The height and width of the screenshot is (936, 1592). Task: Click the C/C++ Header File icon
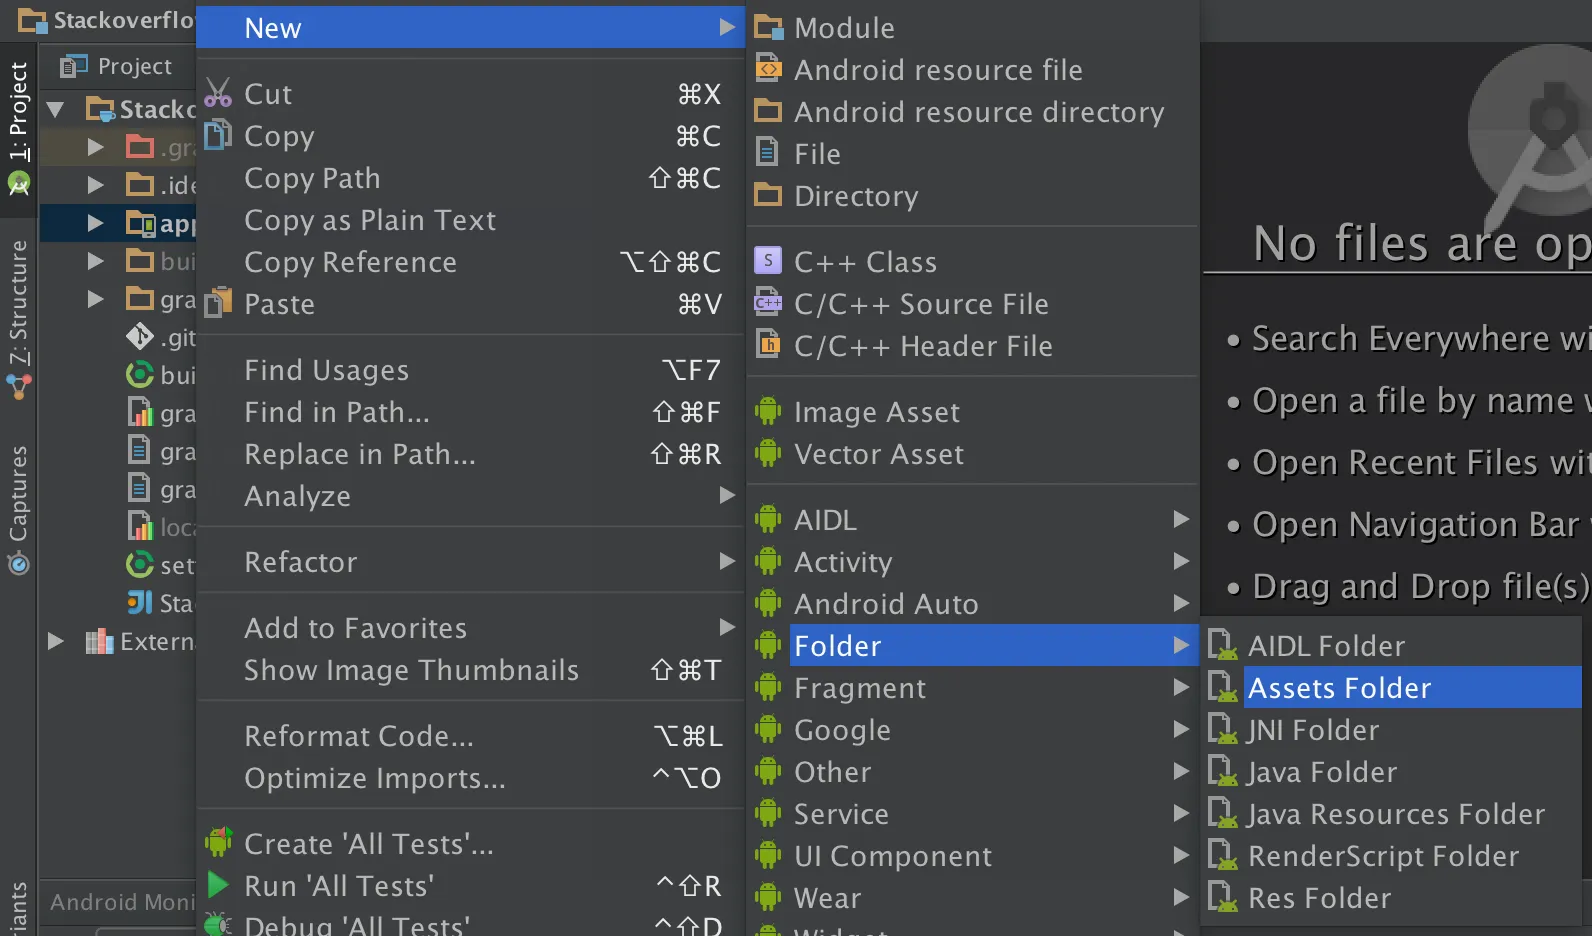click(768, 345)
